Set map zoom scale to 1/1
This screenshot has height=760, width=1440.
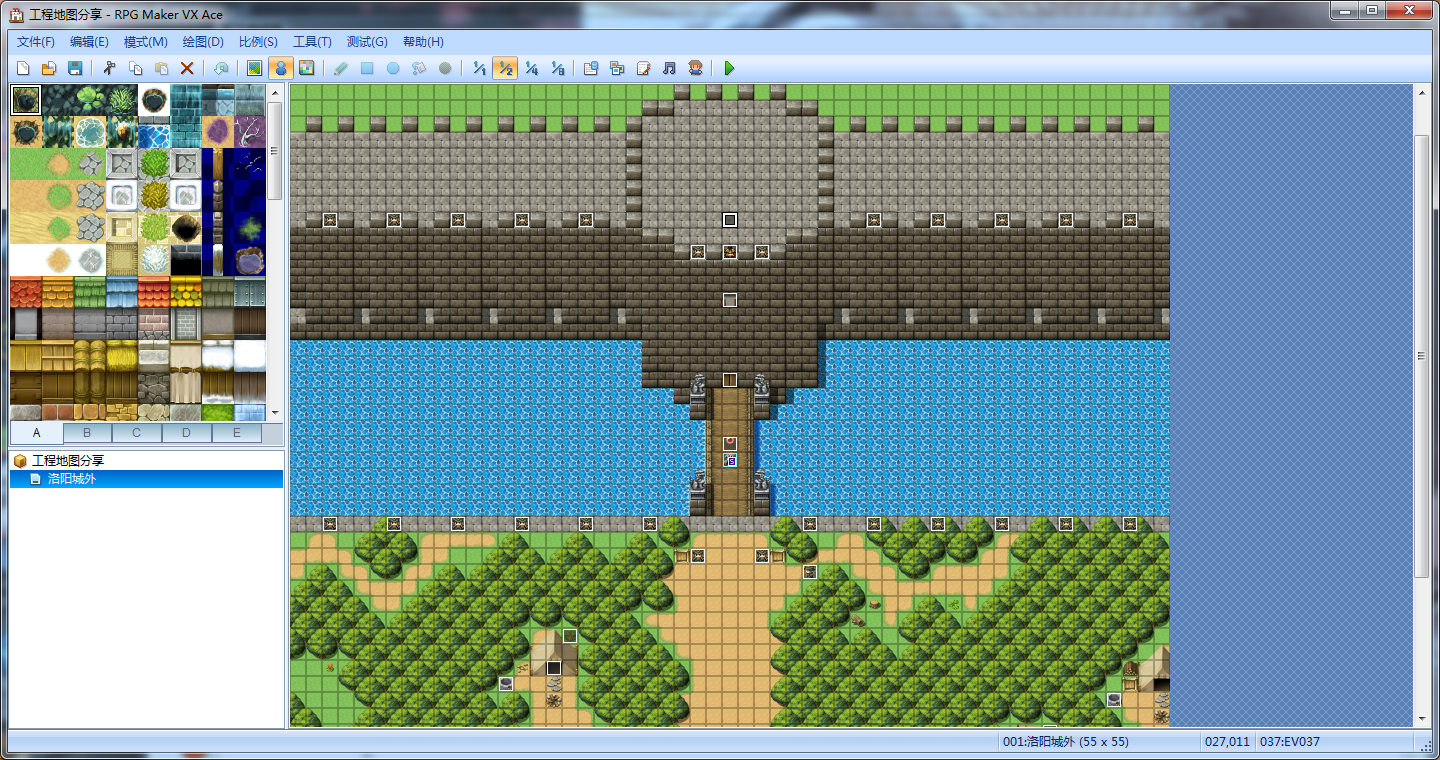[x=479, y=68]
